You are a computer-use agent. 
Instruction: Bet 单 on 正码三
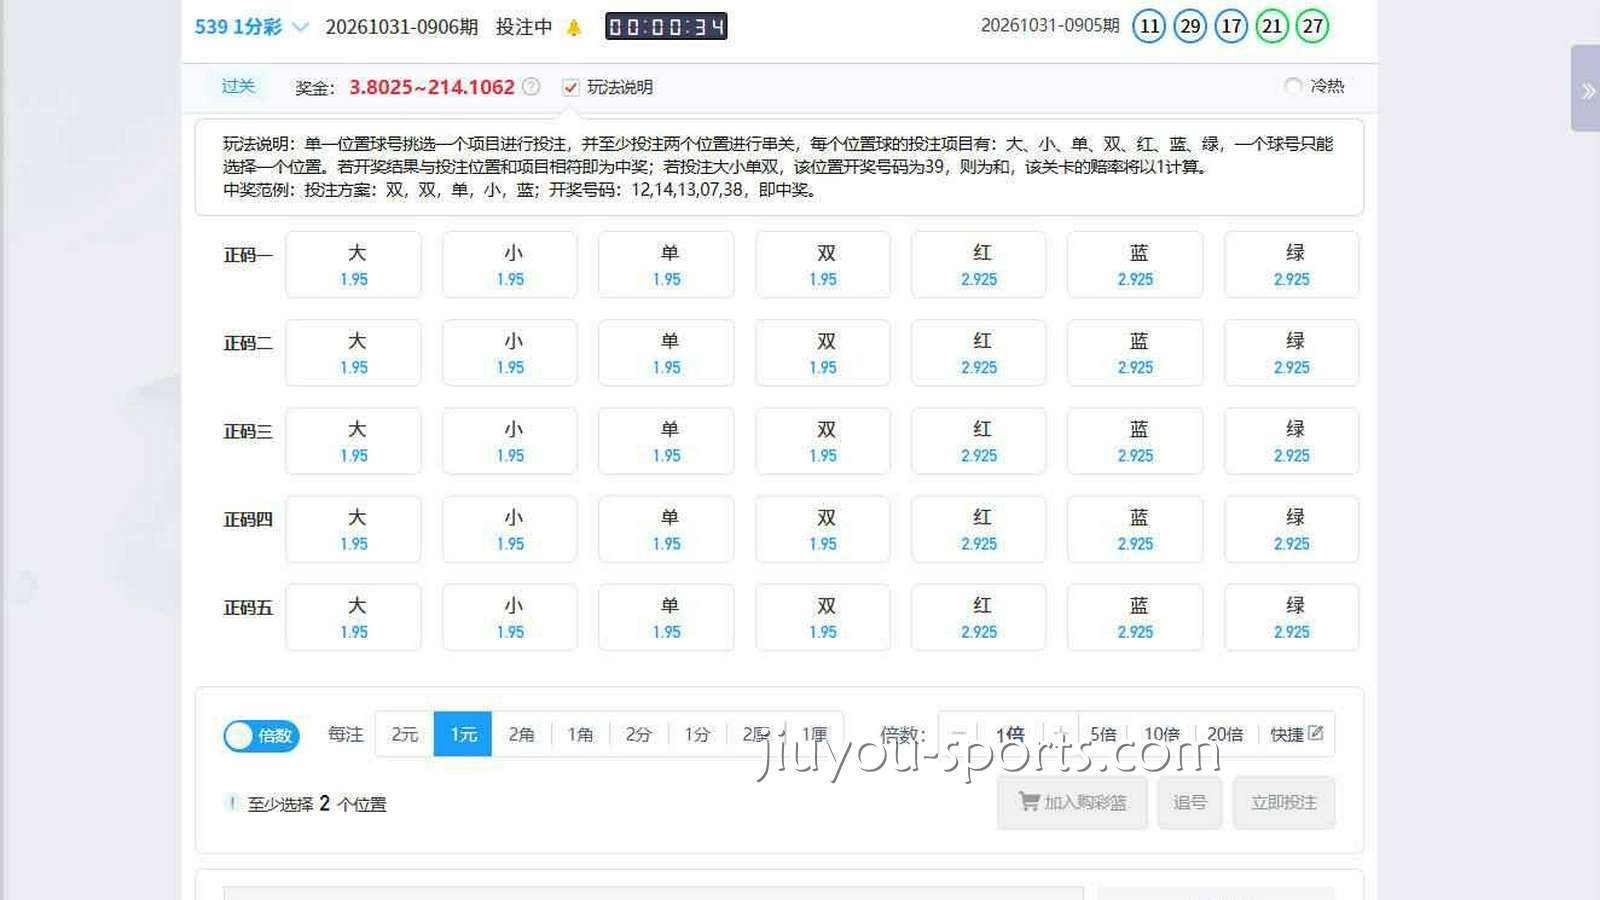(667, 441)
